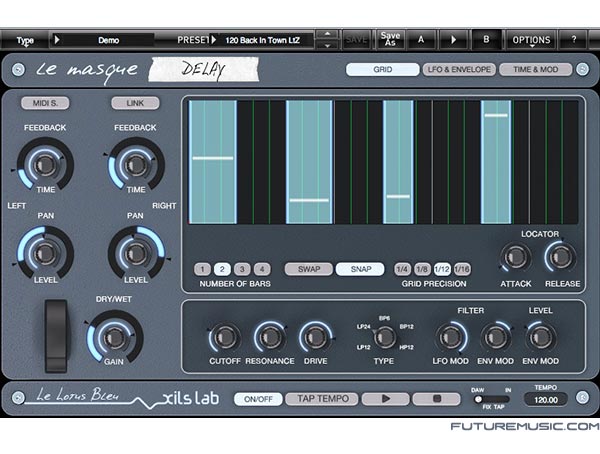Viewport: 600px width, 454px height.
Task: Toggle the Snap button
Action: (360, 269)
